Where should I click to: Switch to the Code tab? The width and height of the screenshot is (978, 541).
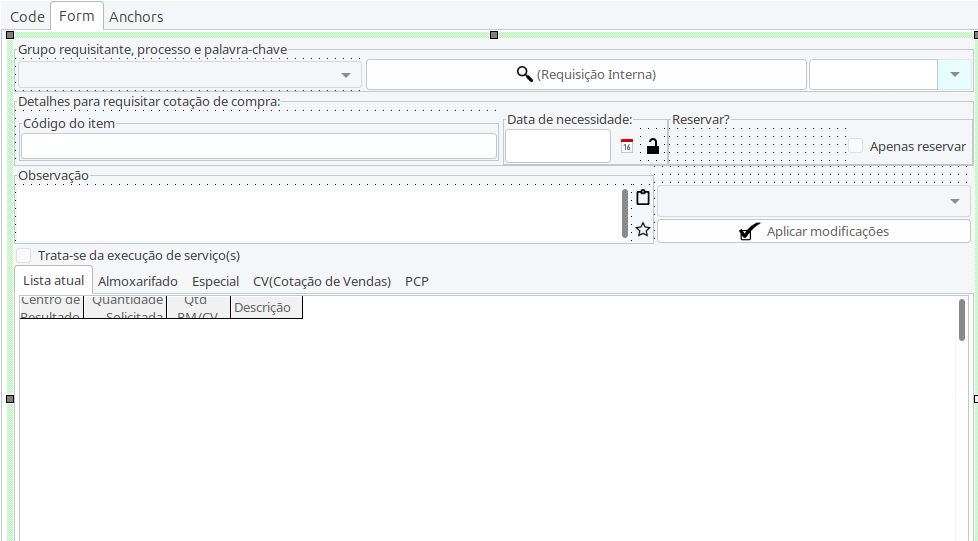coord(27,17)
